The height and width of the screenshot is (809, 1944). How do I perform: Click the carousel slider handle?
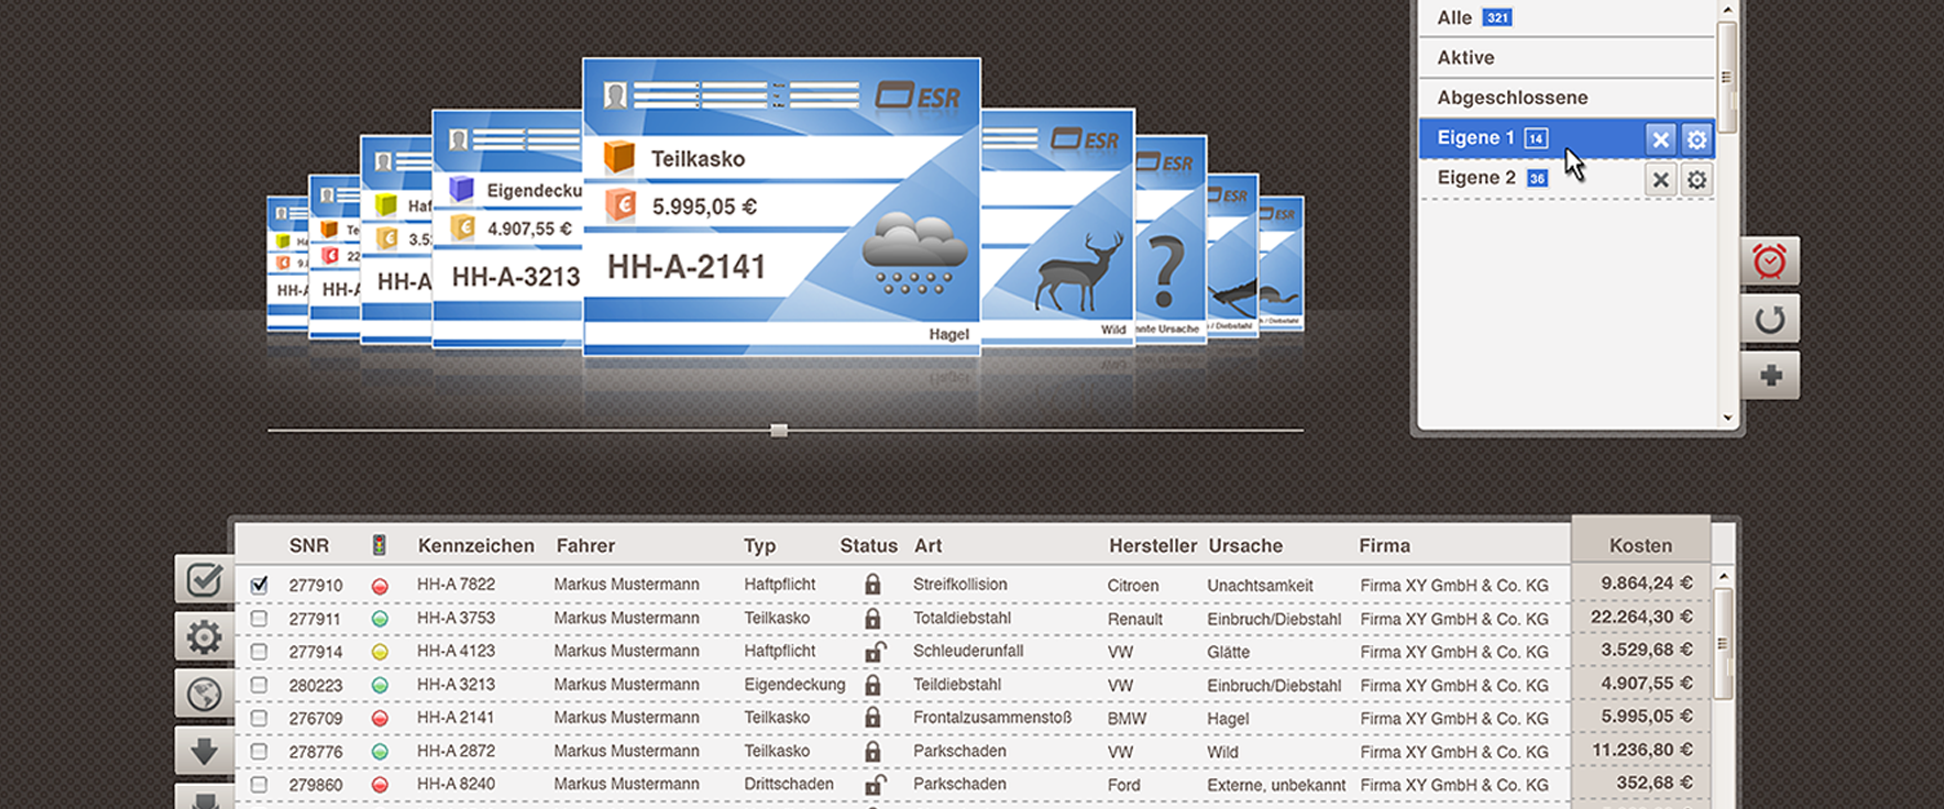click(779, 431)
